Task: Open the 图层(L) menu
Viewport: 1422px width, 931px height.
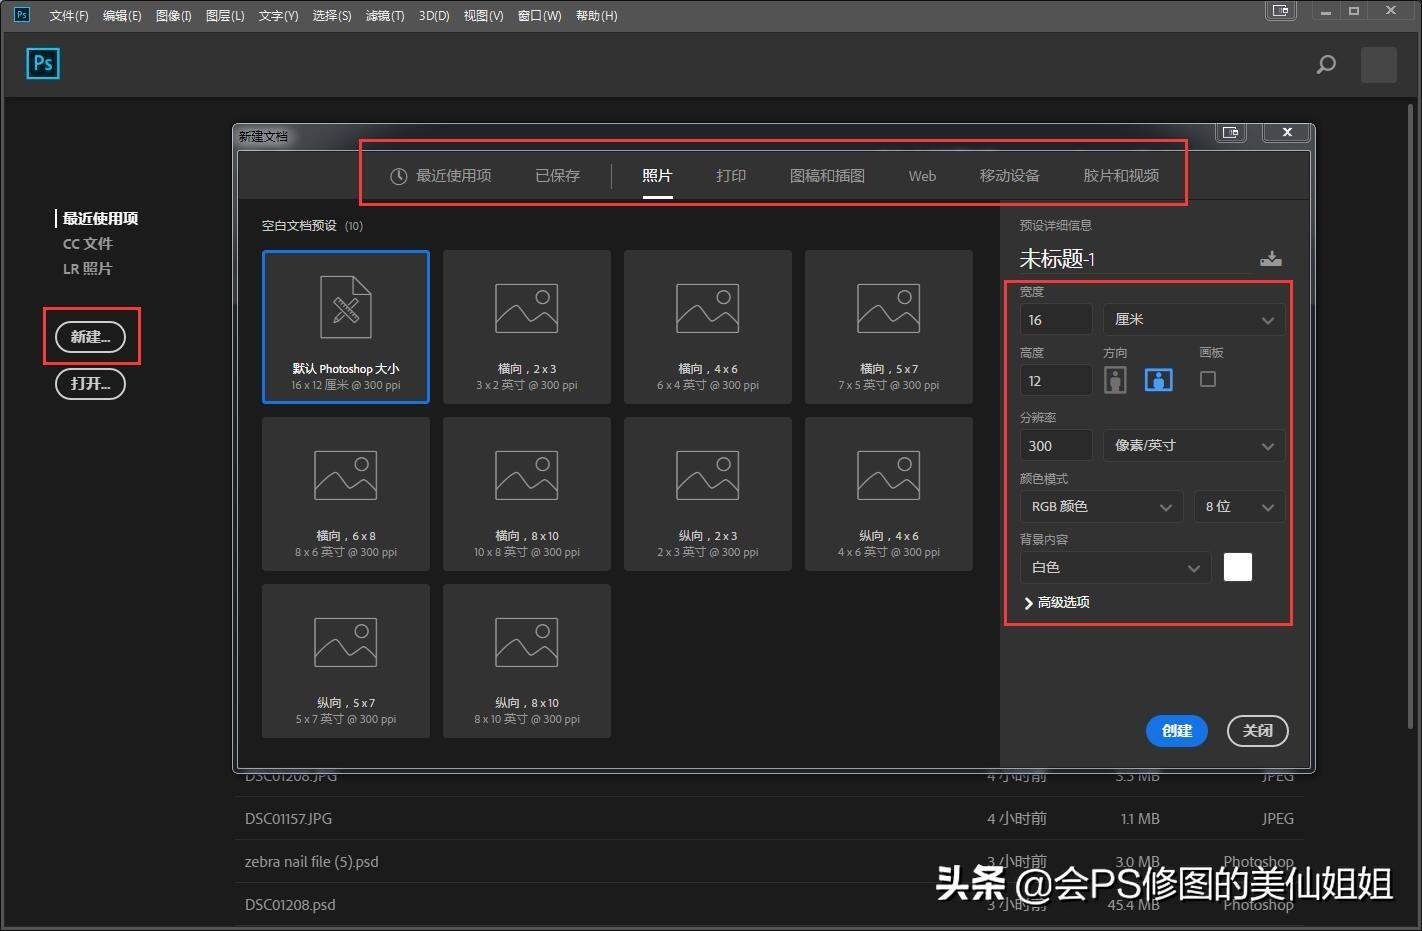Action: [x=225, y=16]
